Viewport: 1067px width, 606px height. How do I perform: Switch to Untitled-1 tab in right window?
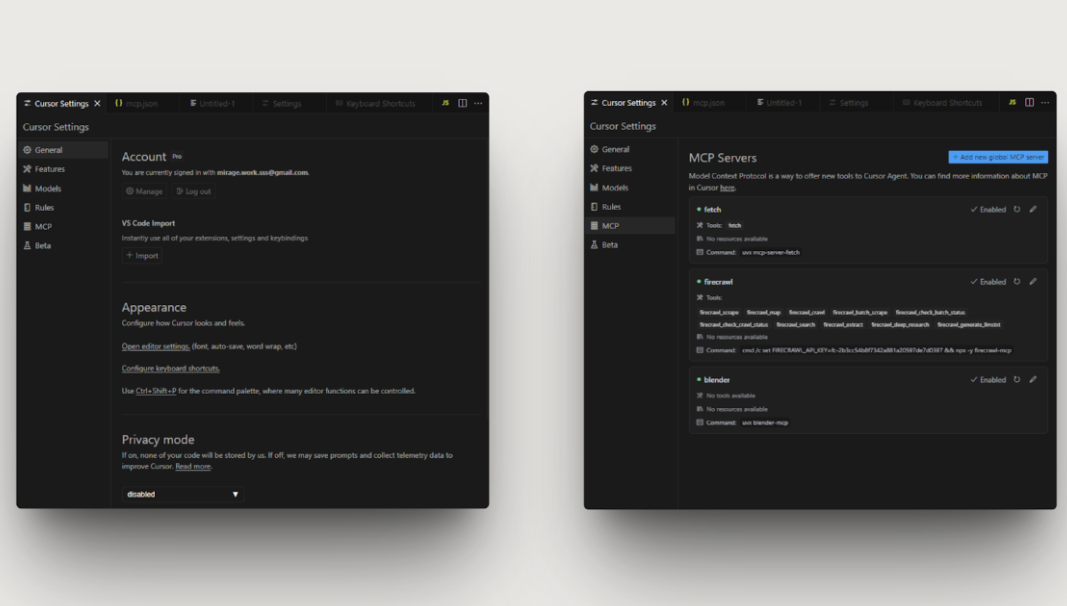coord(780,103)
